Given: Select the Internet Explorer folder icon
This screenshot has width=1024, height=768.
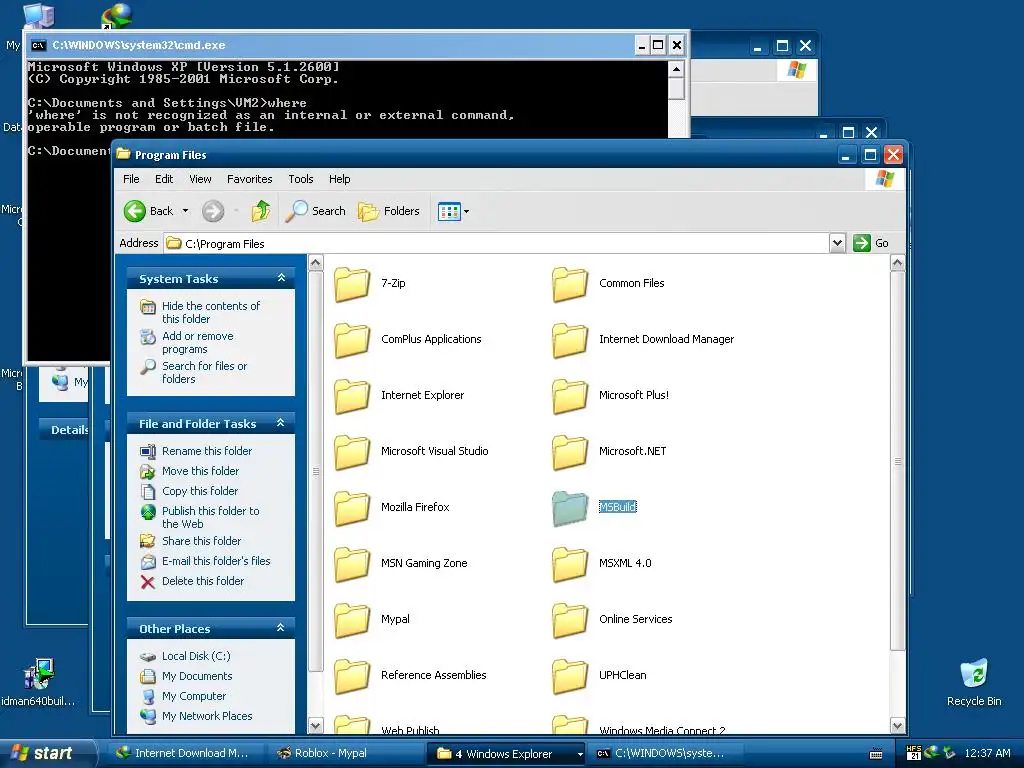Looking at the screenshot, I should 352,397.
